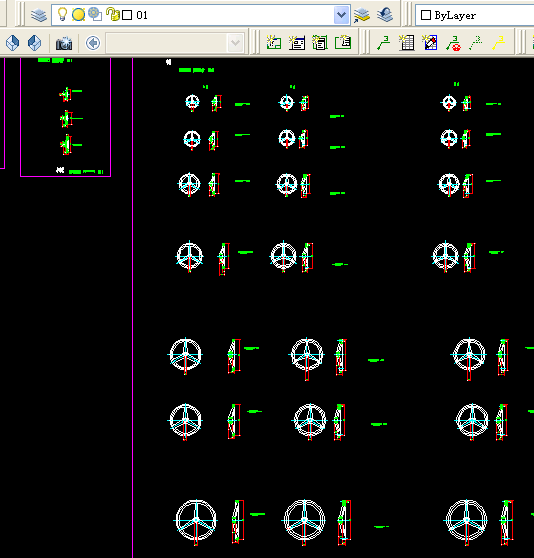The image size is (534, 558).
Task: Click the green leader with red symbol icon
Action: (453, 43)
